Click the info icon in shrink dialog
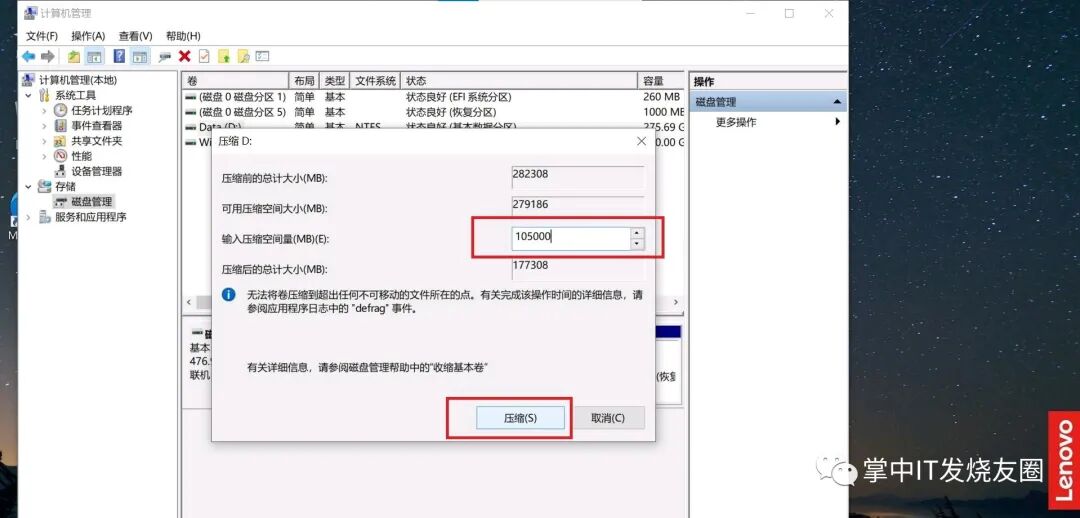 coord(229,295)
